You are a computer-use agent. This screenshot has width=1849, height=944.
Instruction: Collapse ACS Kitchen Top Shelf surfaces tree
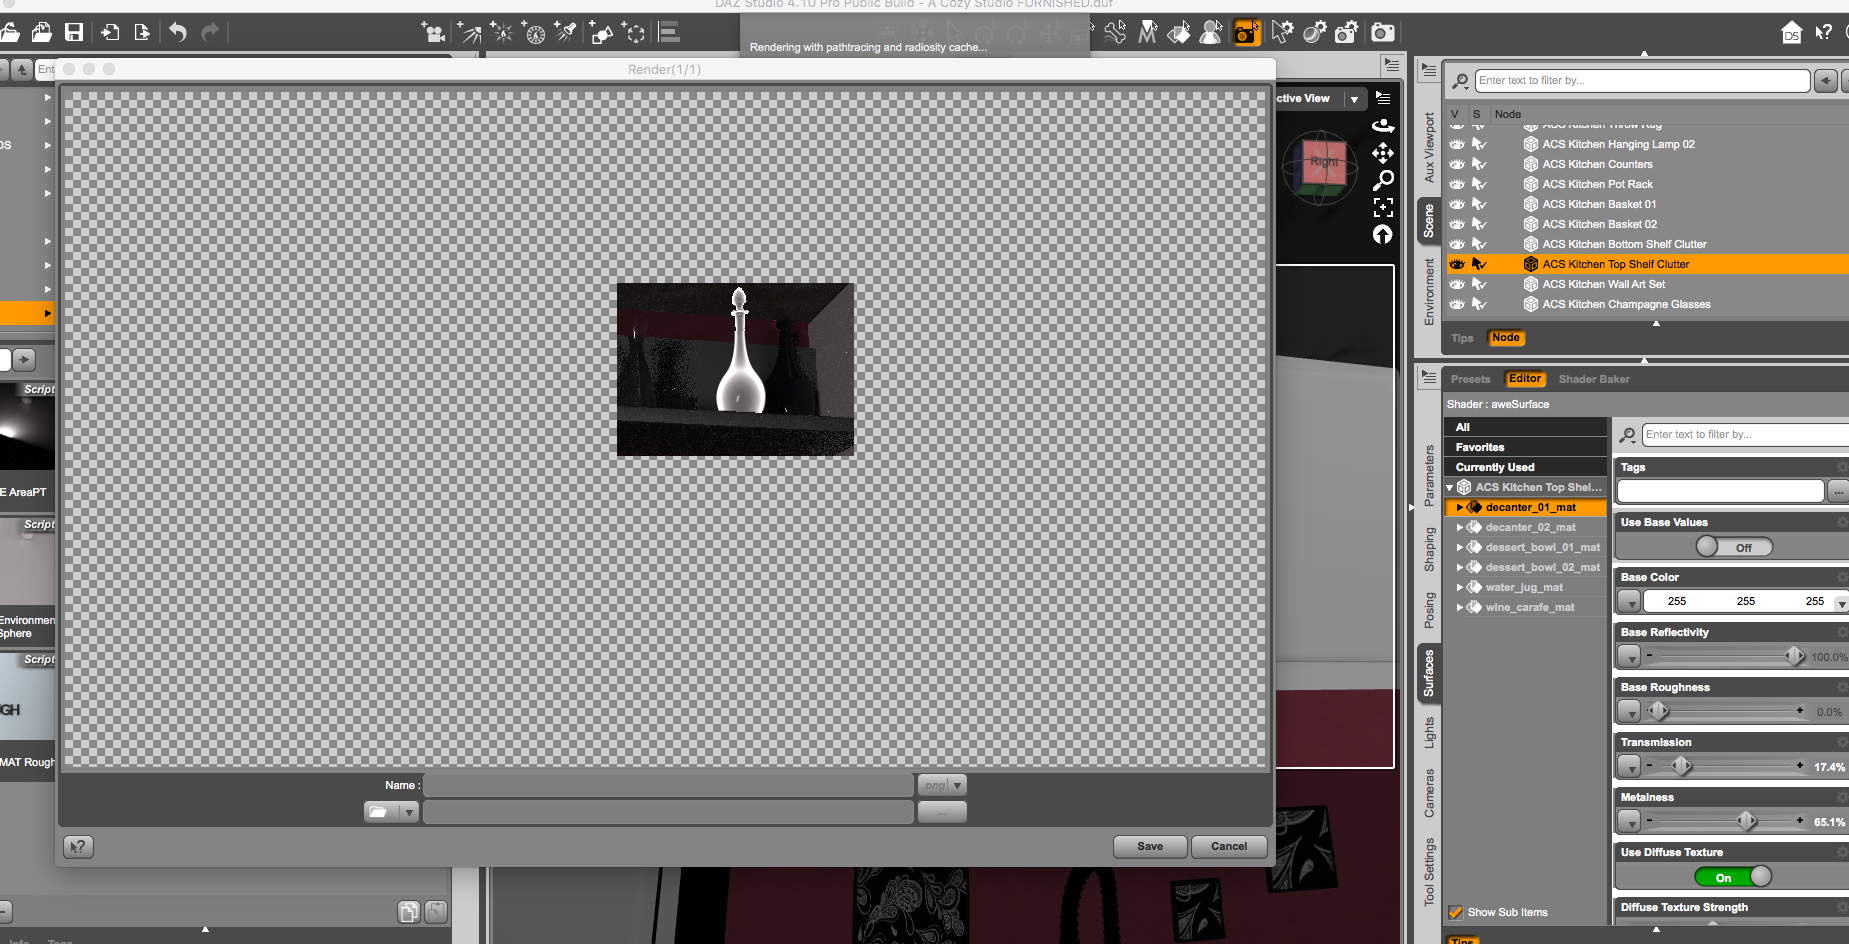[1450, 487]
